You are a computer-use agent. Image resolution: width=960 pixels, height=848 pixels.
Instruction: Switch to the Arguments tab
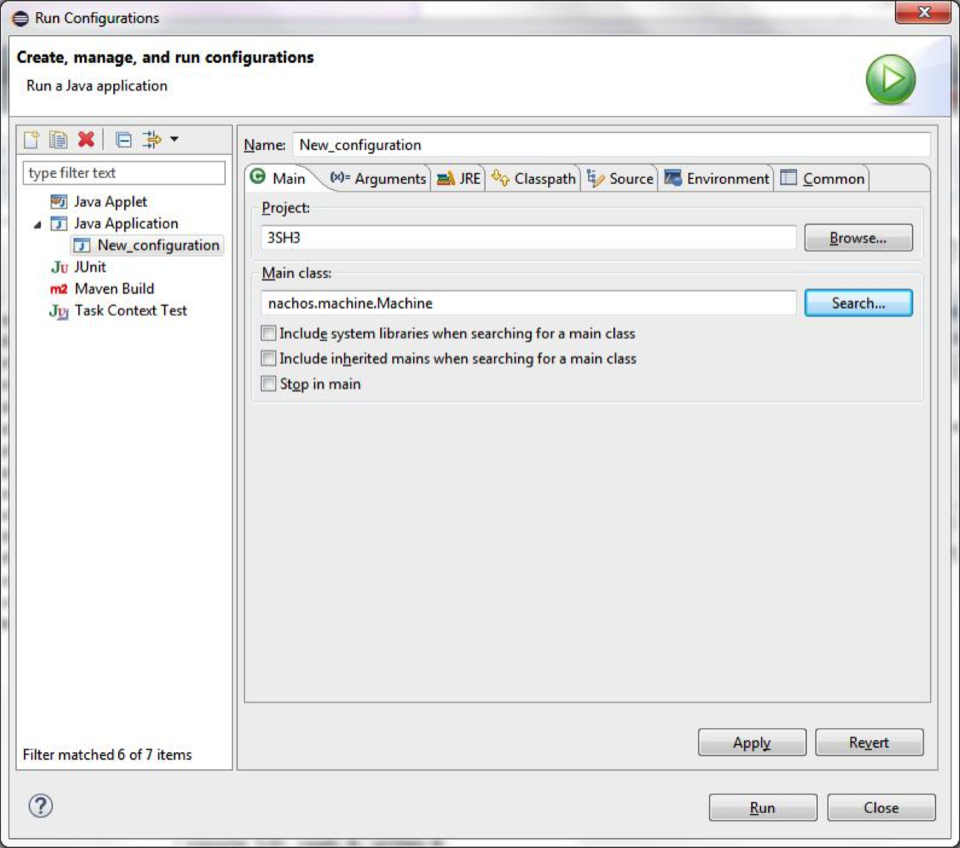coord(379,179)
